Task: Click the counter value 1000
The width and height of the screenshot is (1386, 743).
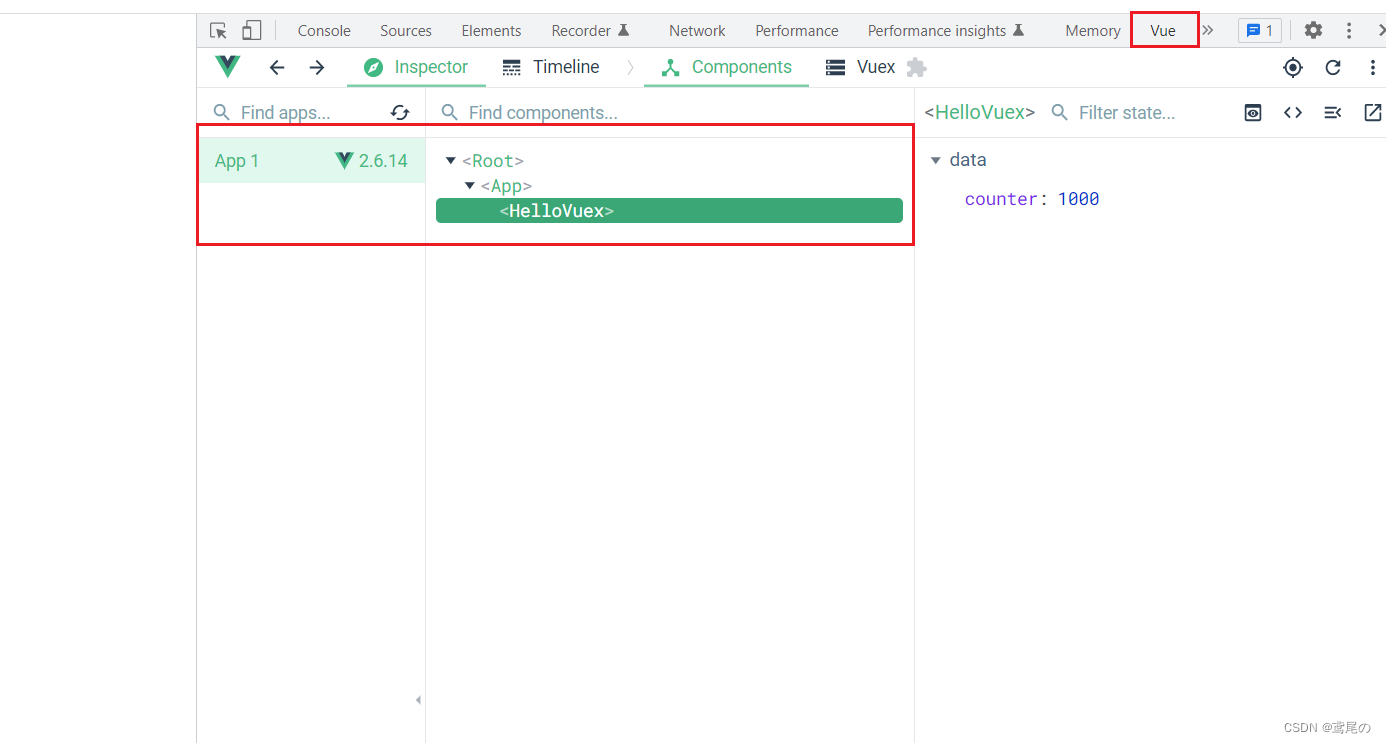Action: coord(1078,199)
